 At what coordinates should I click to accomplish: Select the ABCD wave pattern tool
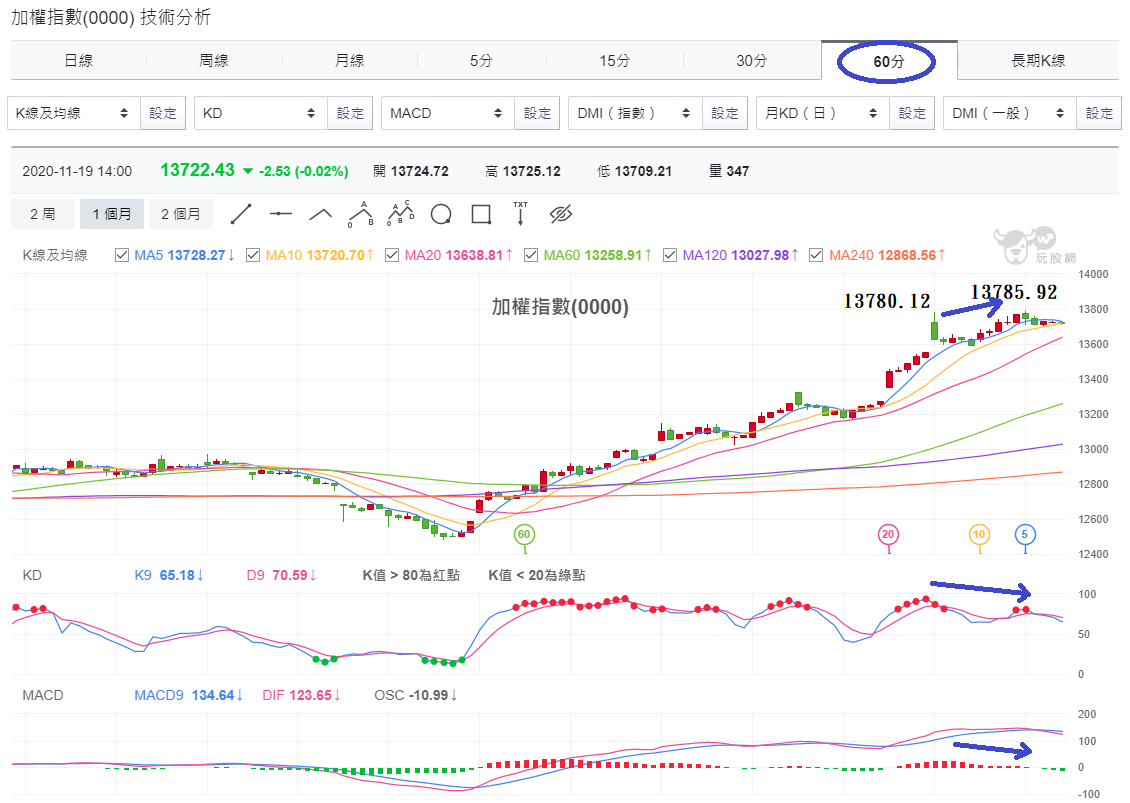[x=401, y=214]
